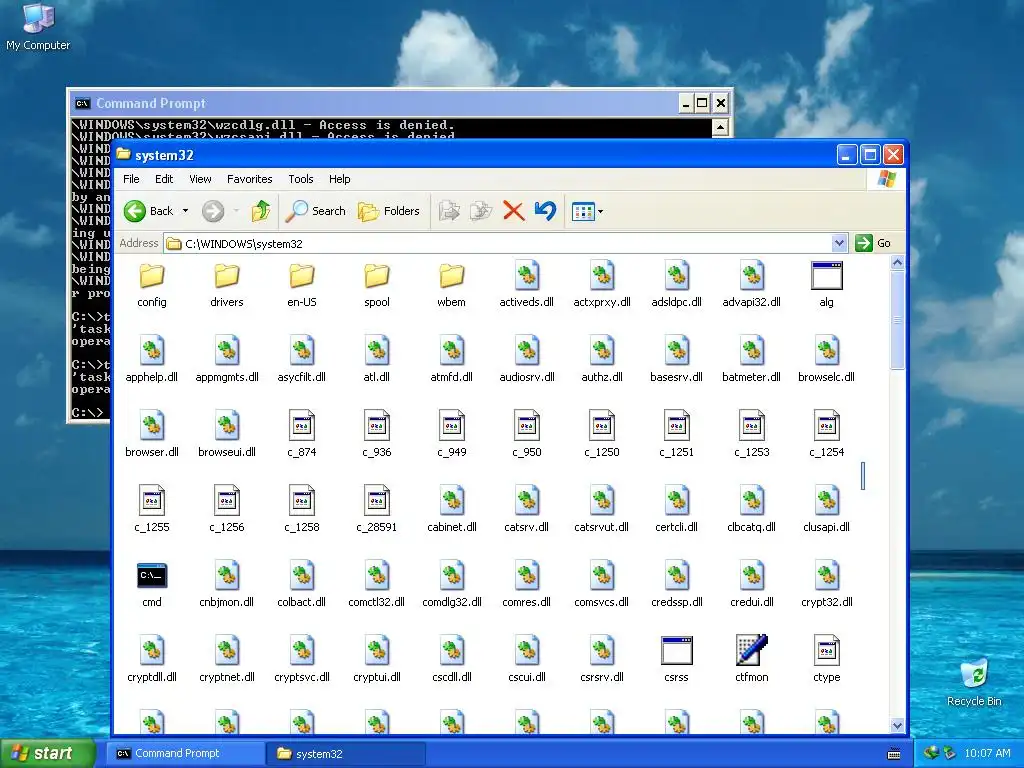Click the scroll down arrow in system32 window
The width and height of the screenshot is (1024, 768).
coord(897,725)
